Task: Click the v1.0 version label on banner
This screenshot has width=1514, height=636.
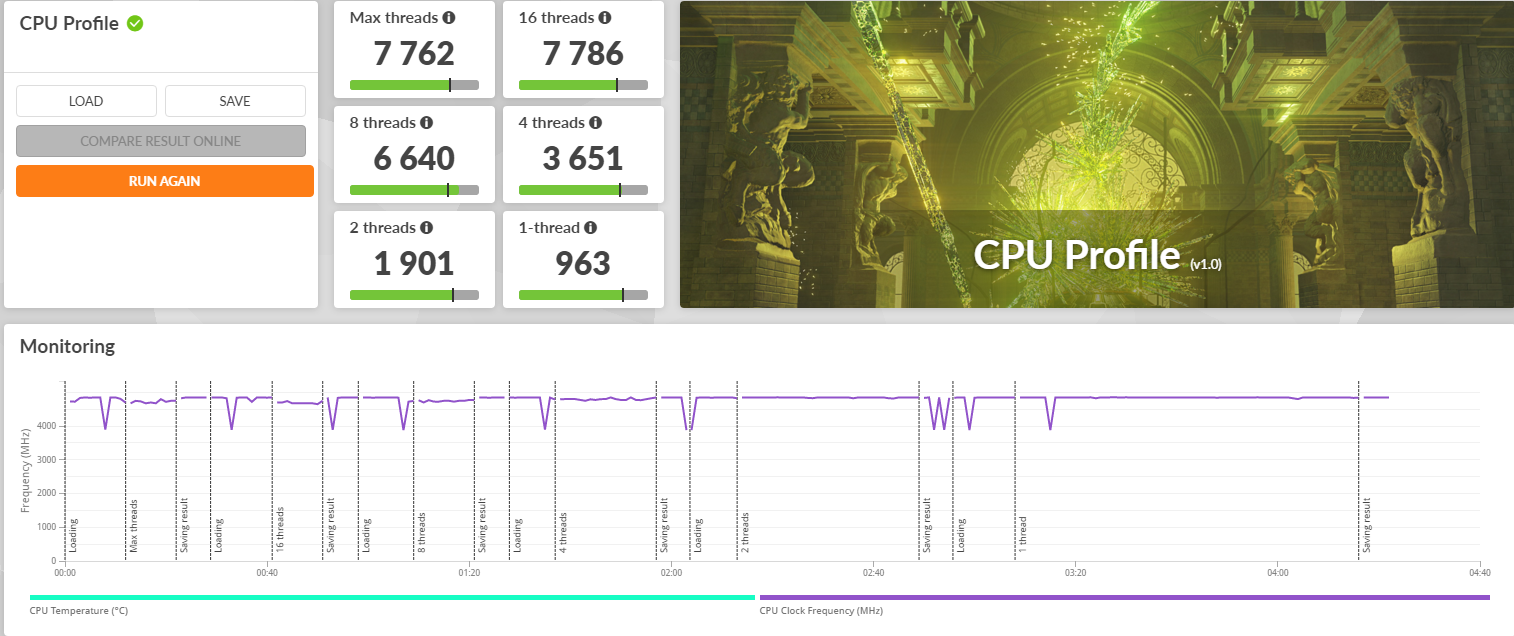Action: pyautogui.click(x=1205, y=264)
